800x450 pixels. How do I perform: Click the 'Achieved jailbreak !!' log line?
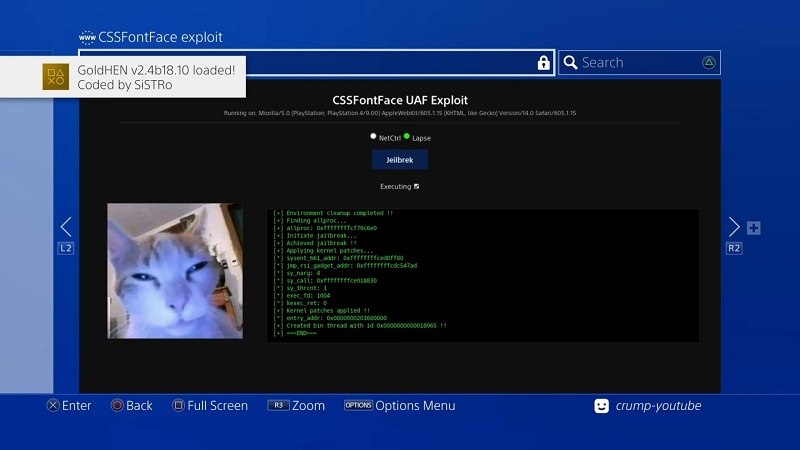click(x=315, y=243)
